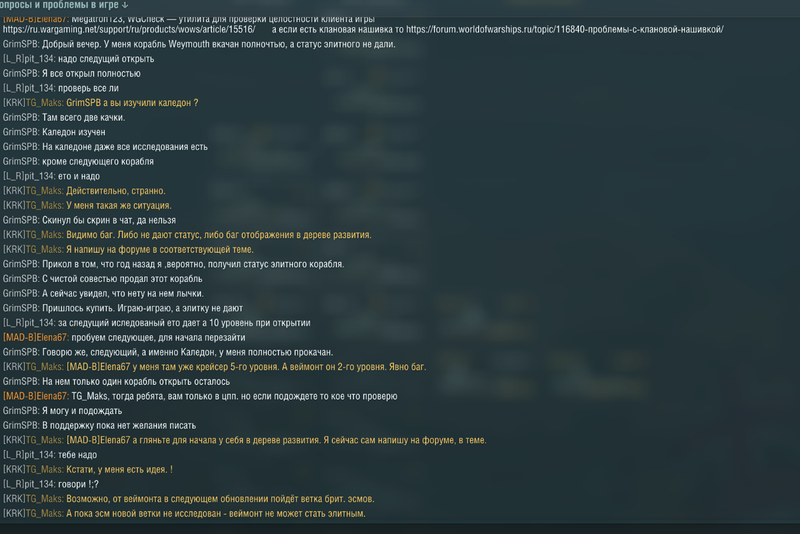This screenshot has height=534, width=800.
Task: Open the forum.worldofwarships.ru clan patch link
Action: [x=565, y=30]
